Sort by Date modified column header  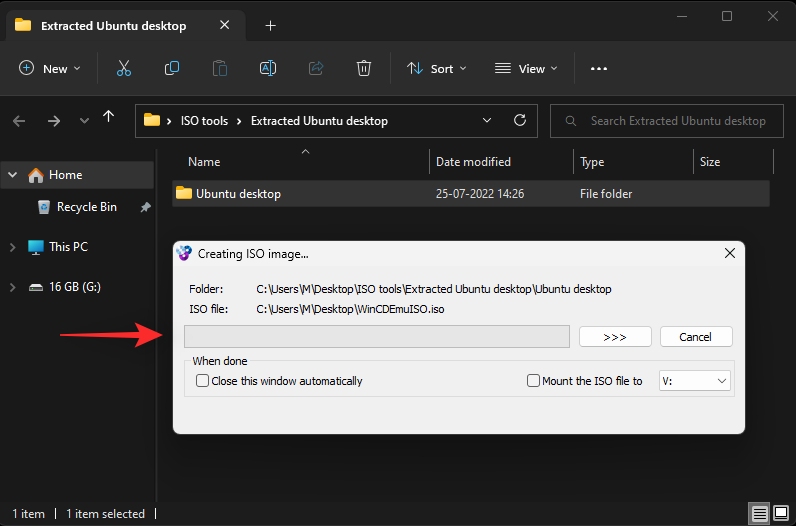473,161
